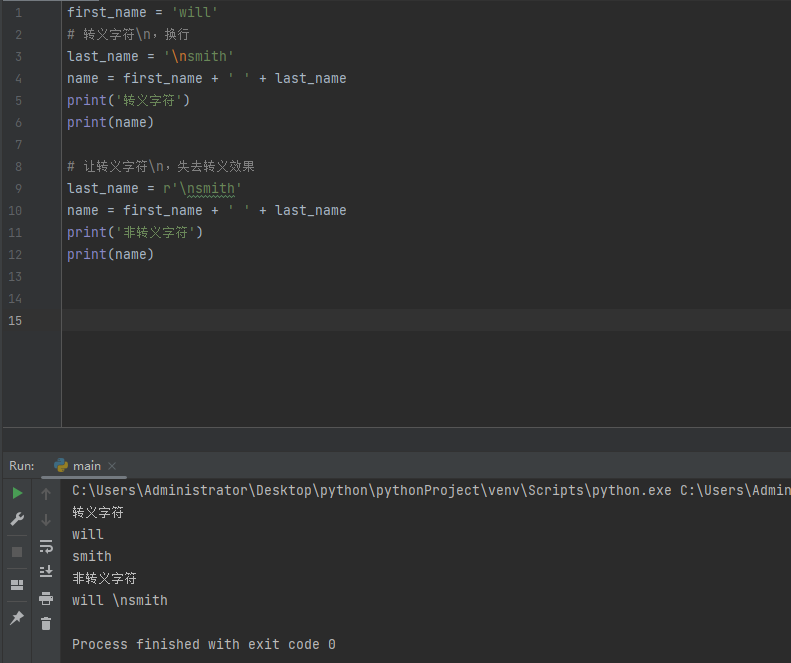Click the green Rerun main button

tap(17, 493)
